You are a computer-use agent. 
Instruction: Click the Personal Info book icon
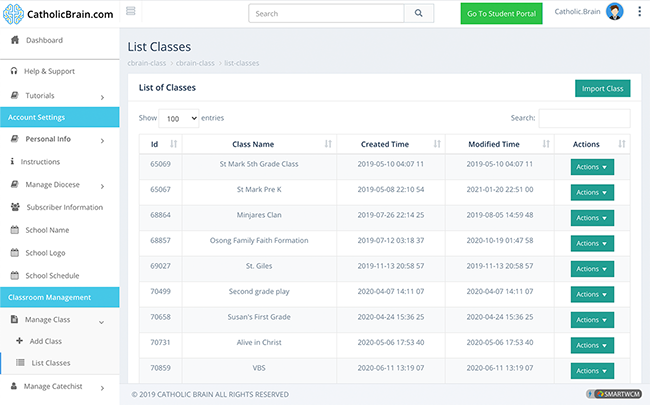coord(15,139)
